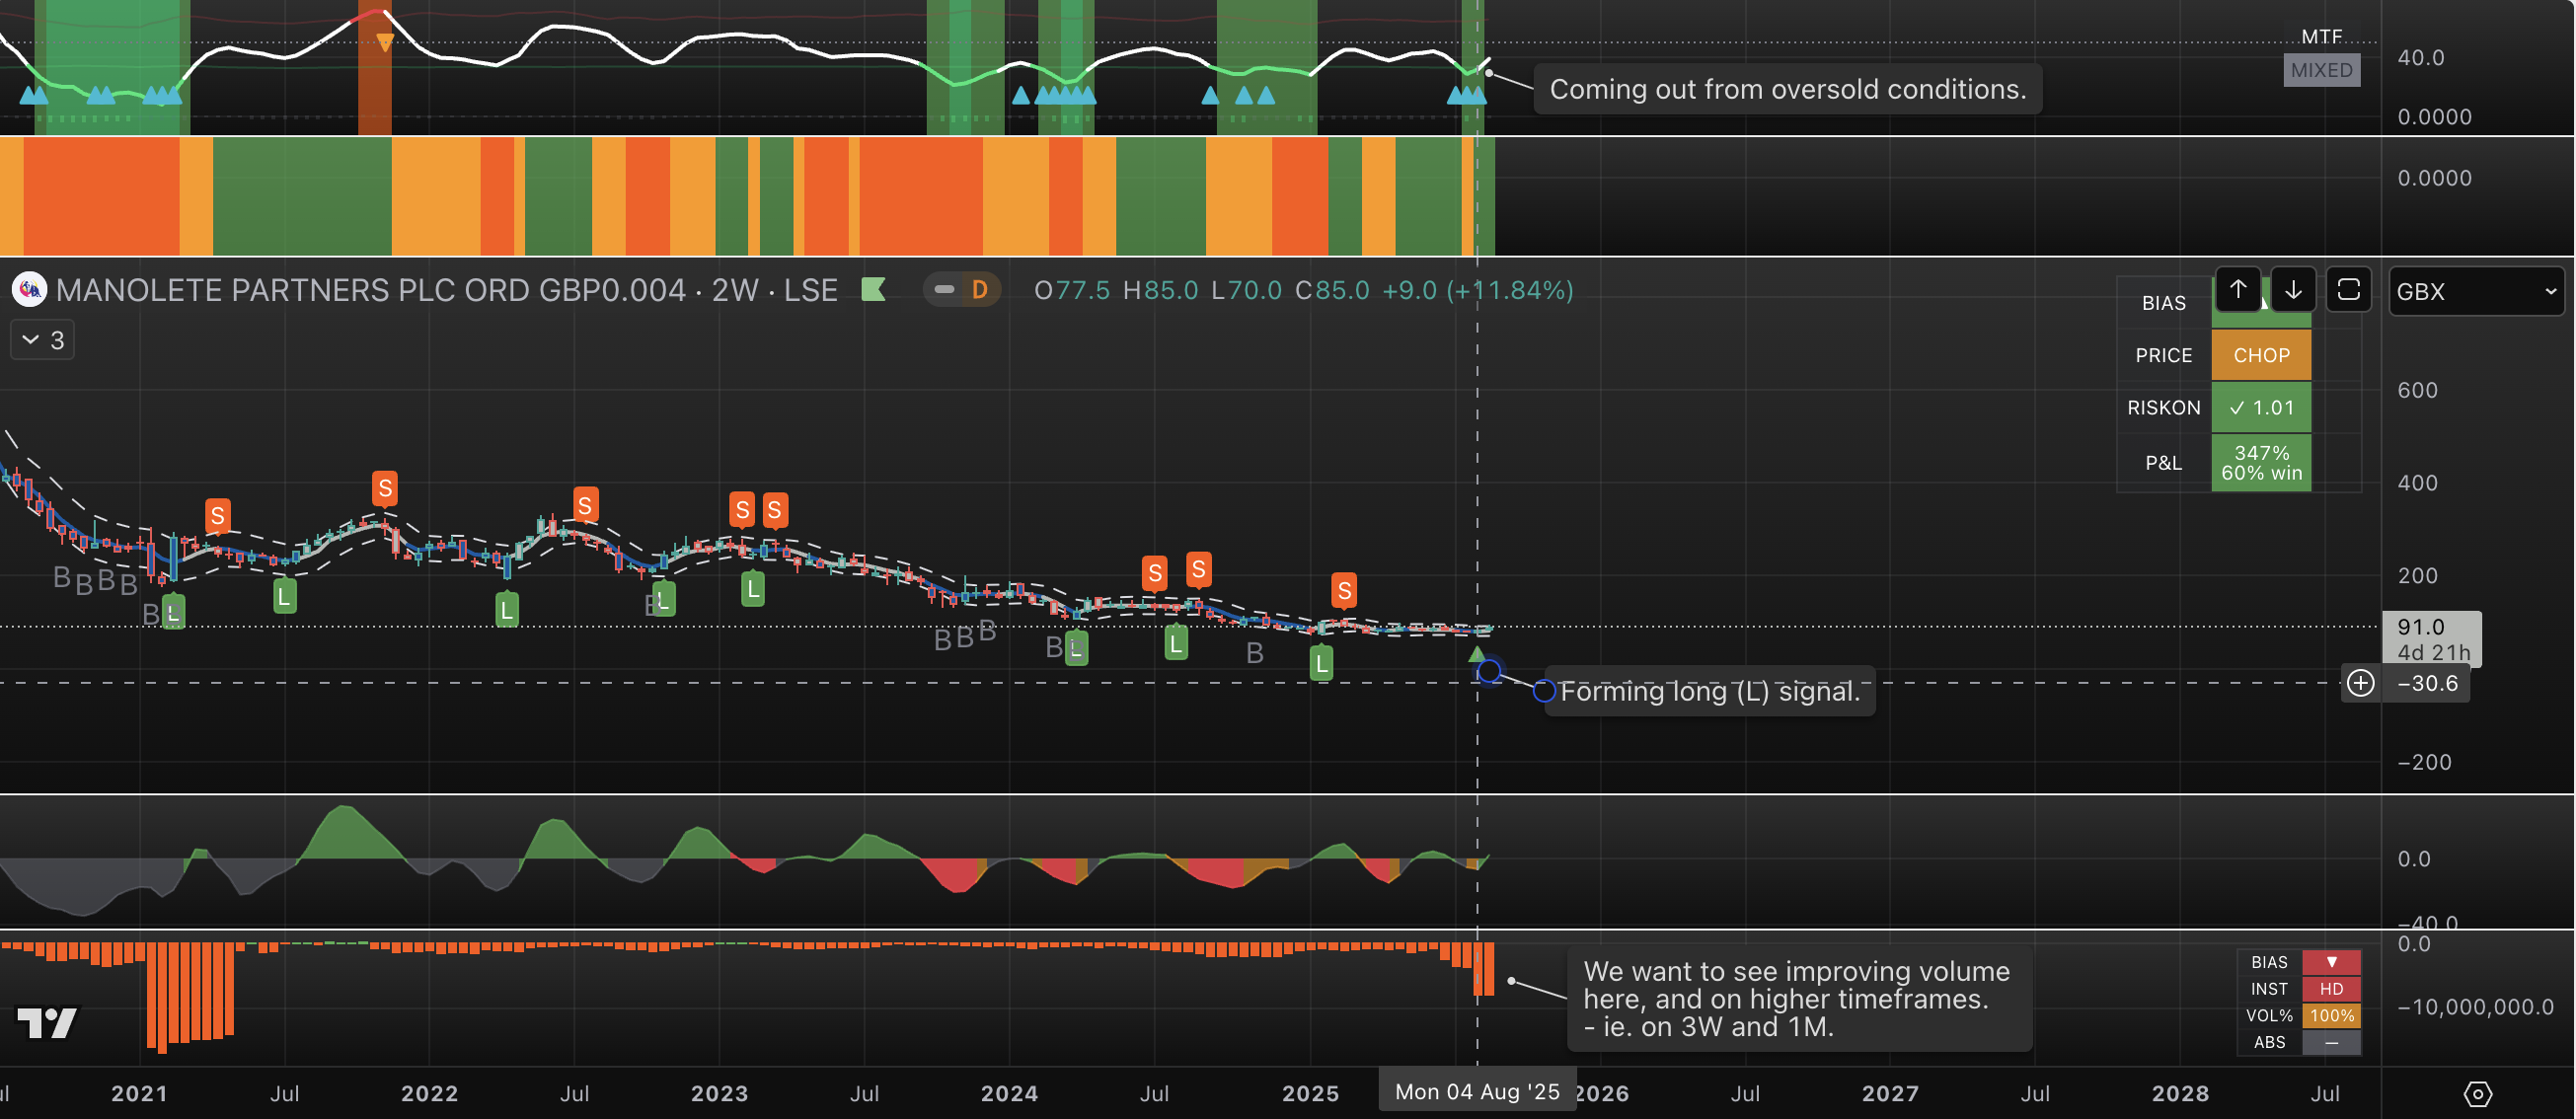Select the 'Forming long (L) signal.' annotation

pos(1709,691)
